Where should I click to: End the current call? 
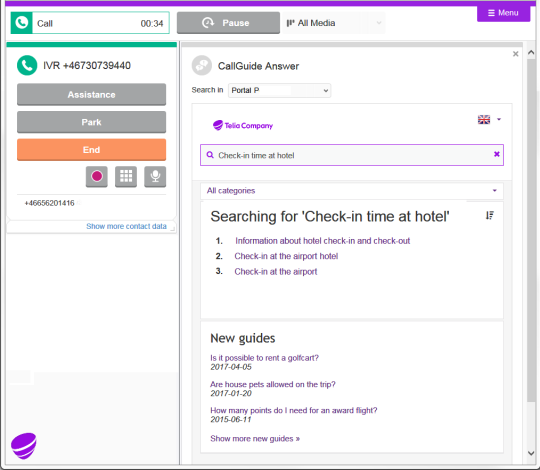(91, 150)
